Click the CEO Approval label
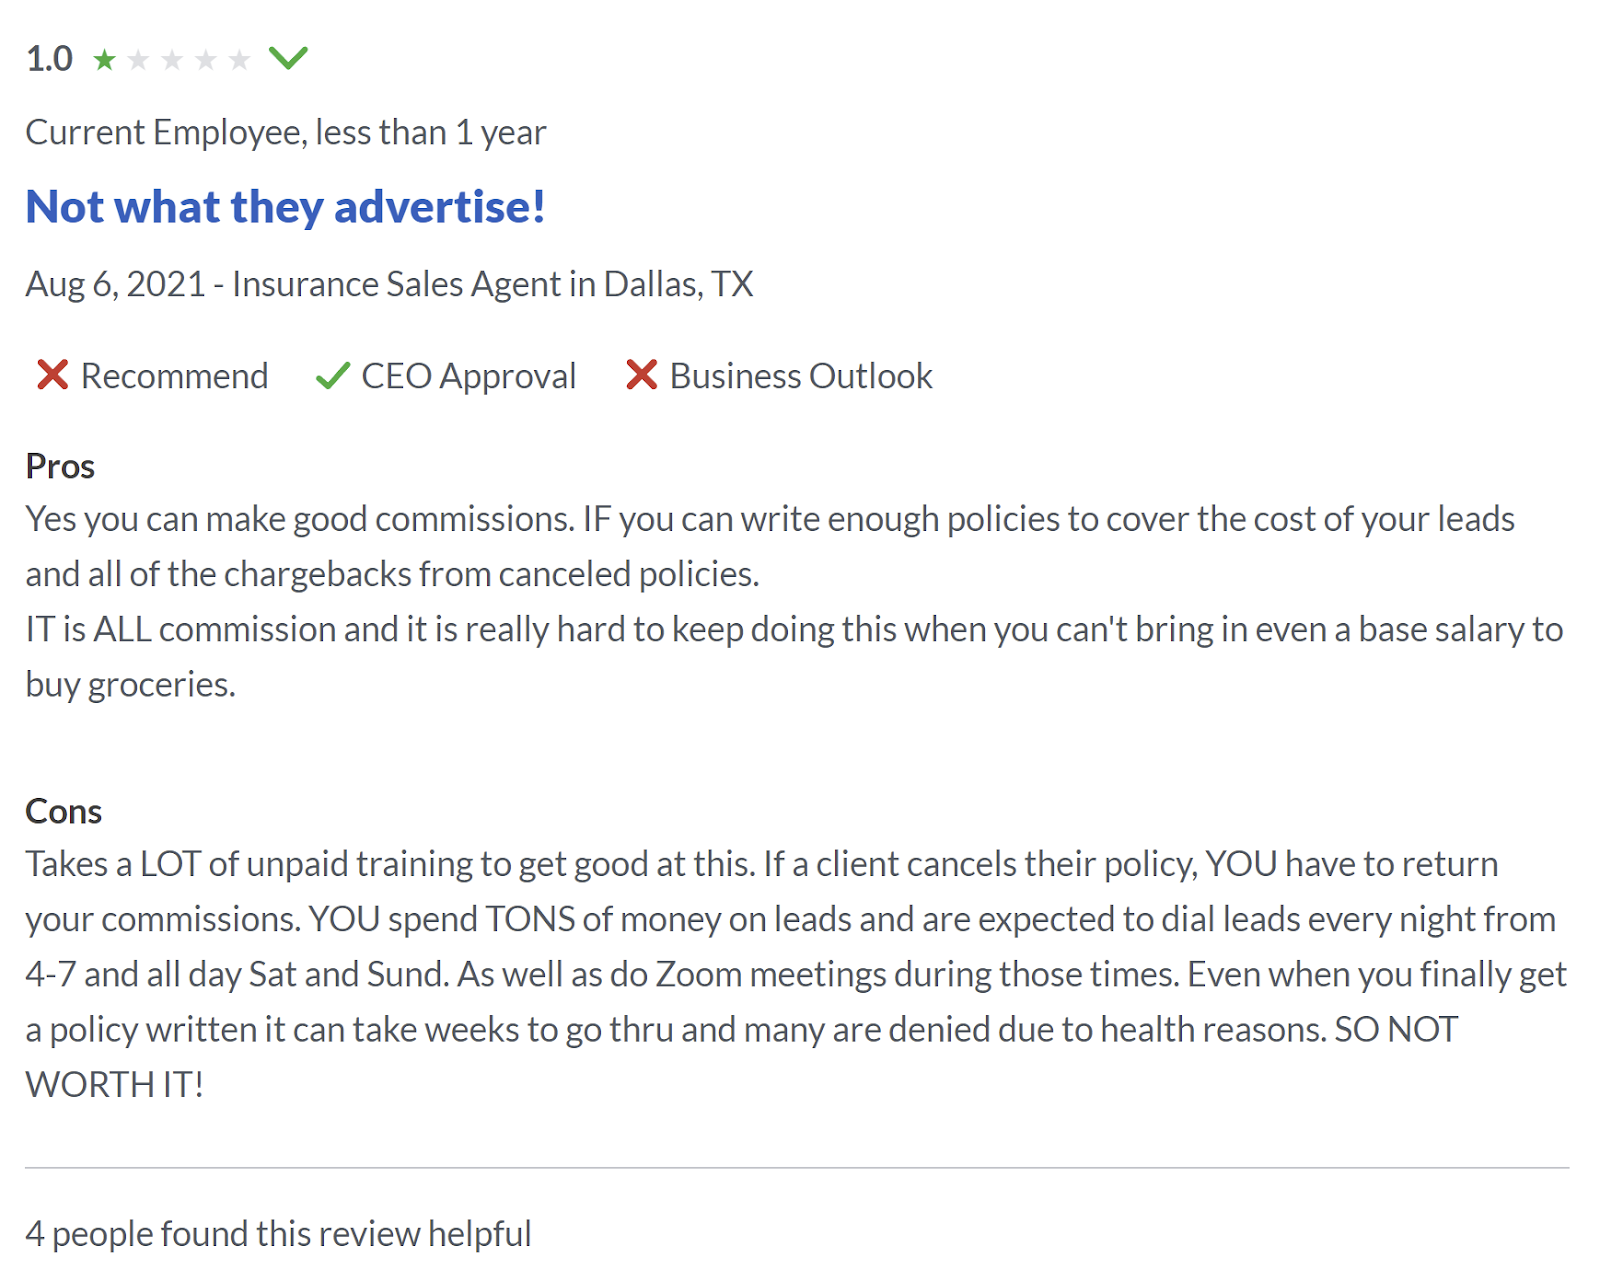This screenshot has width=1600, height=1281. coord(468,376)
